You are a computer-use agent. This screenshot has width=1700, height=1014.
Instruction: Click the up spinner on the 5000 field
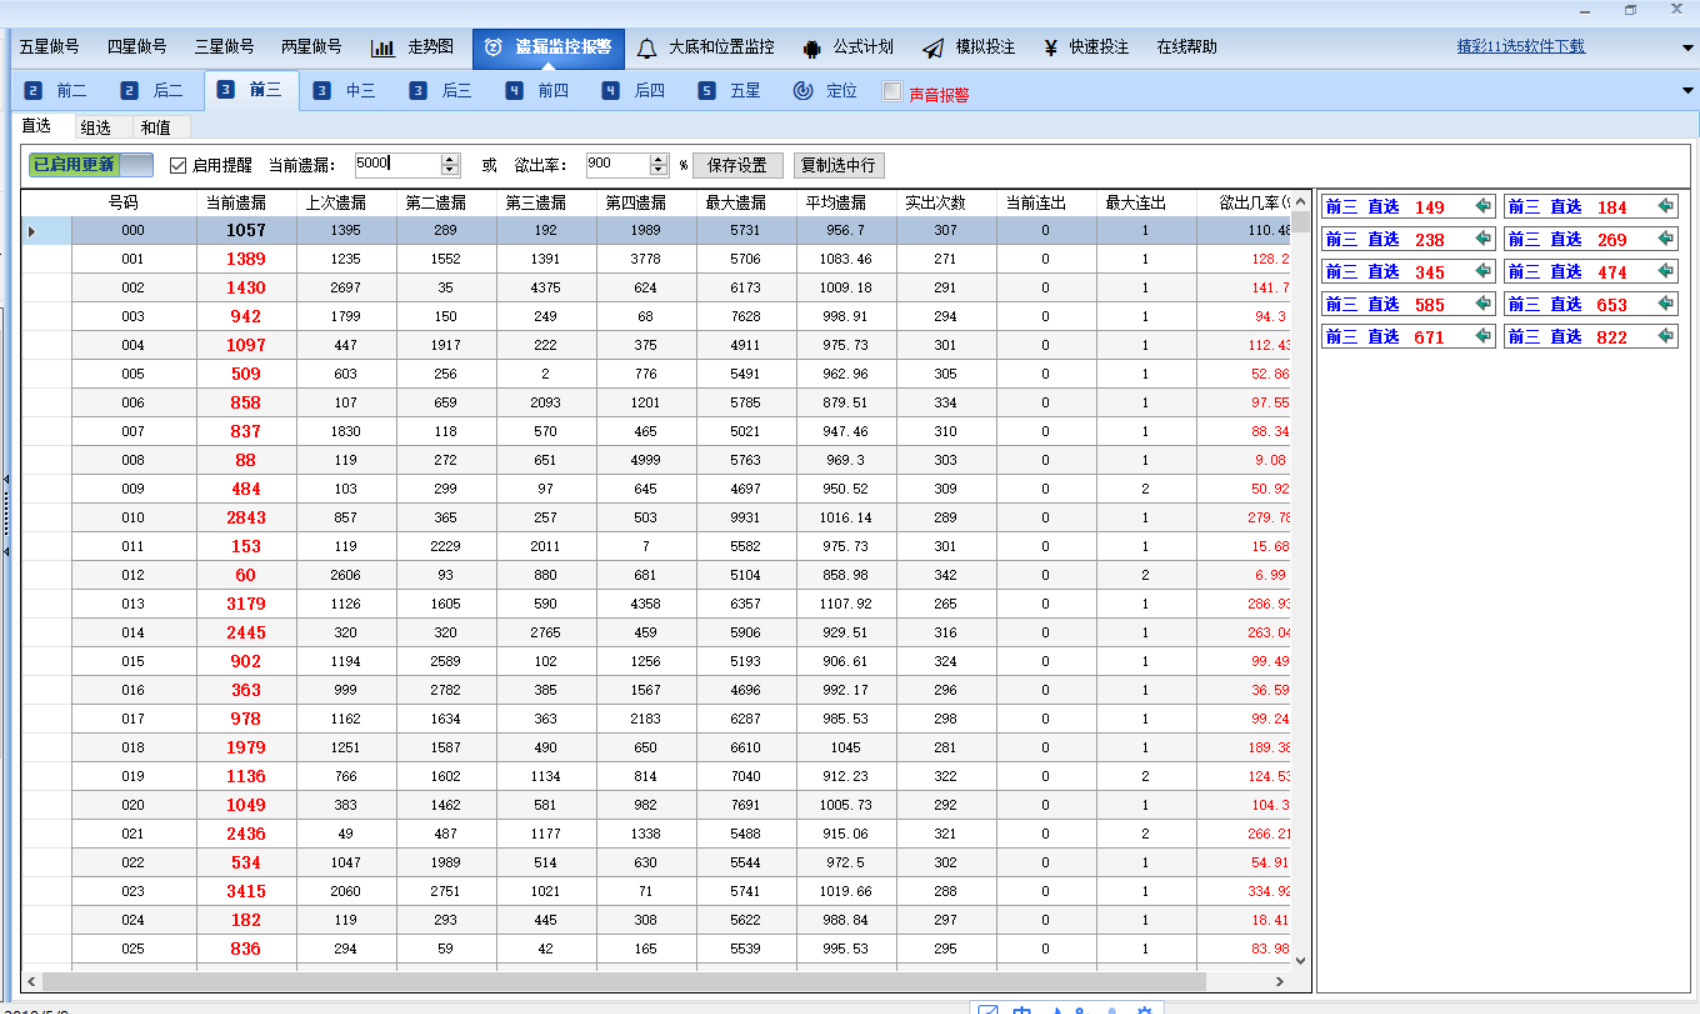450,160
